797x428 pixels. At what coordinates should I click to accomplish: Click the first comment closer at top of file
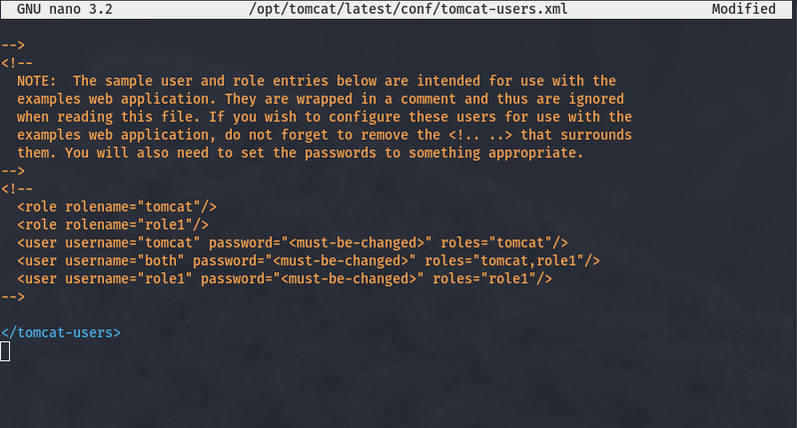(x=13, y=44)
